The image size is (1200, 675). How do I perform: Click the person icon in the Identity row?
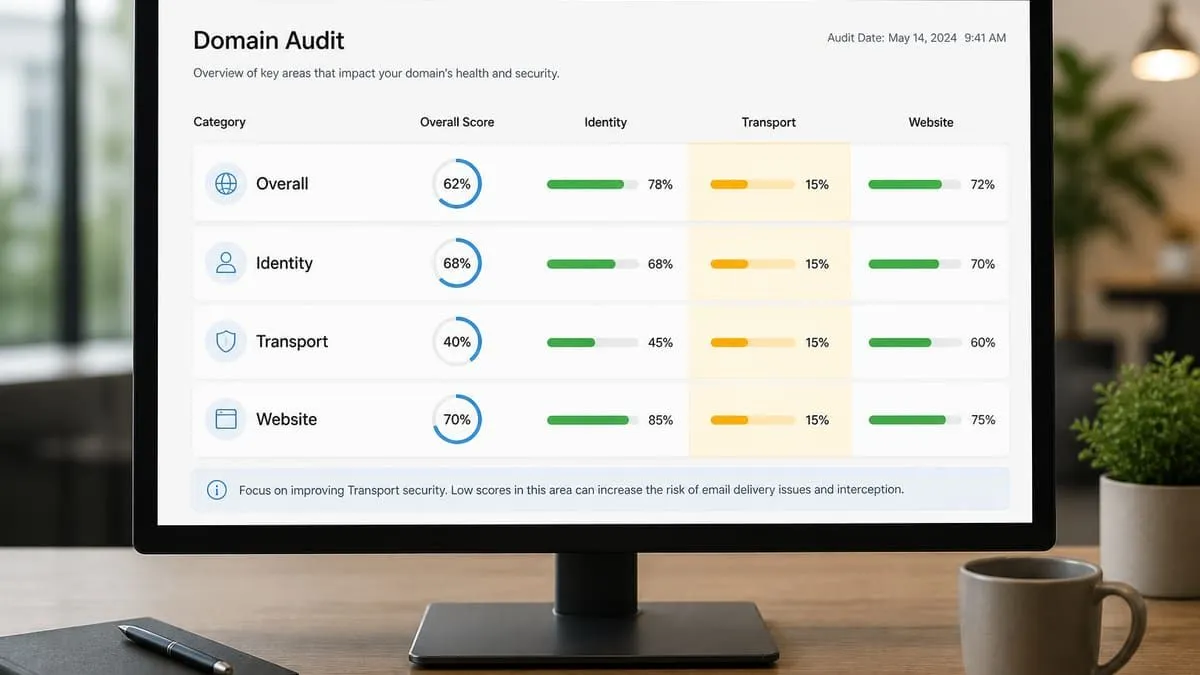point(226,263)
